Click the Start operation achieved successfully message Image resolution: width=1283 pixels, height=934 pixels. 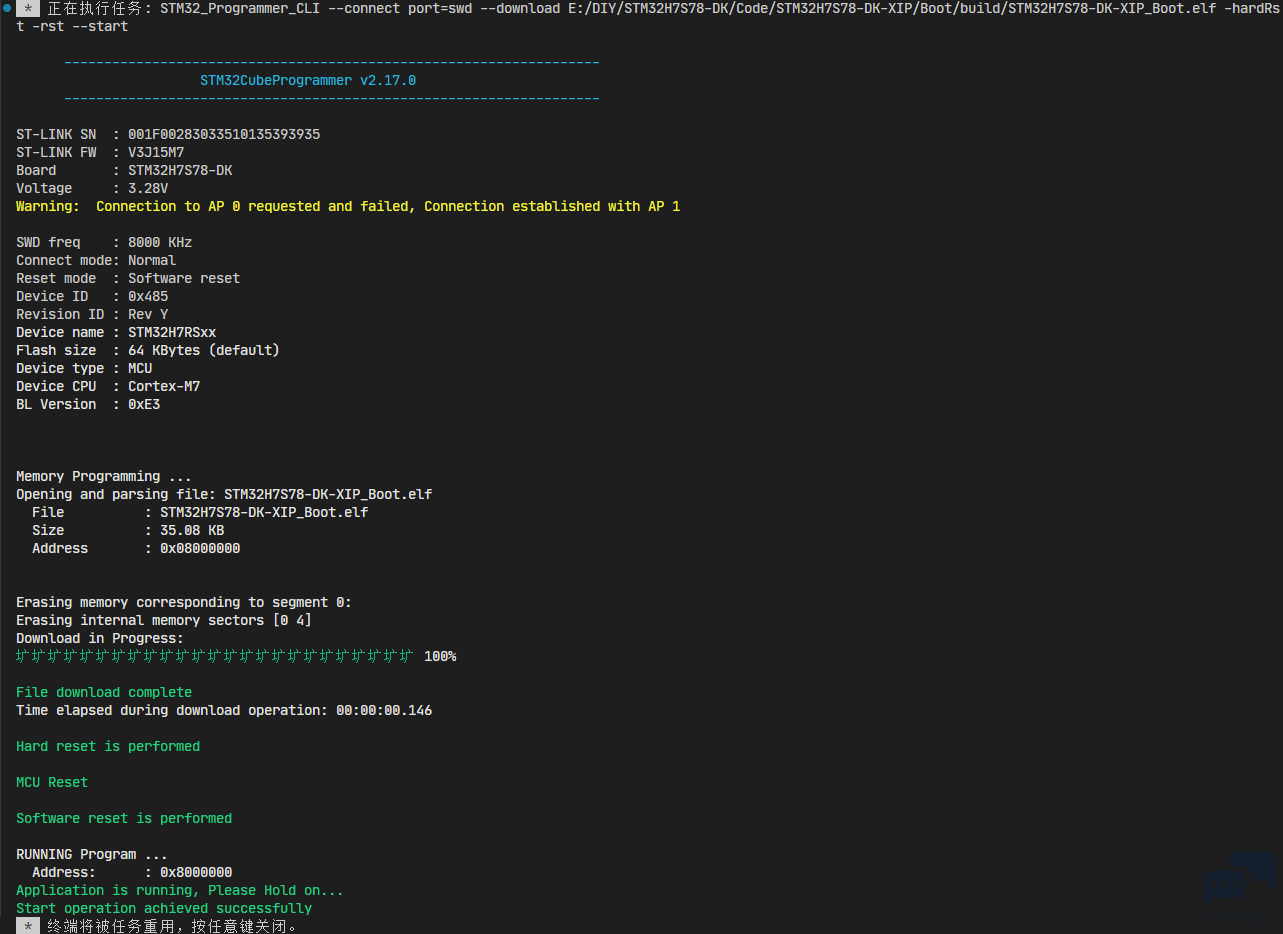[164, 908]
